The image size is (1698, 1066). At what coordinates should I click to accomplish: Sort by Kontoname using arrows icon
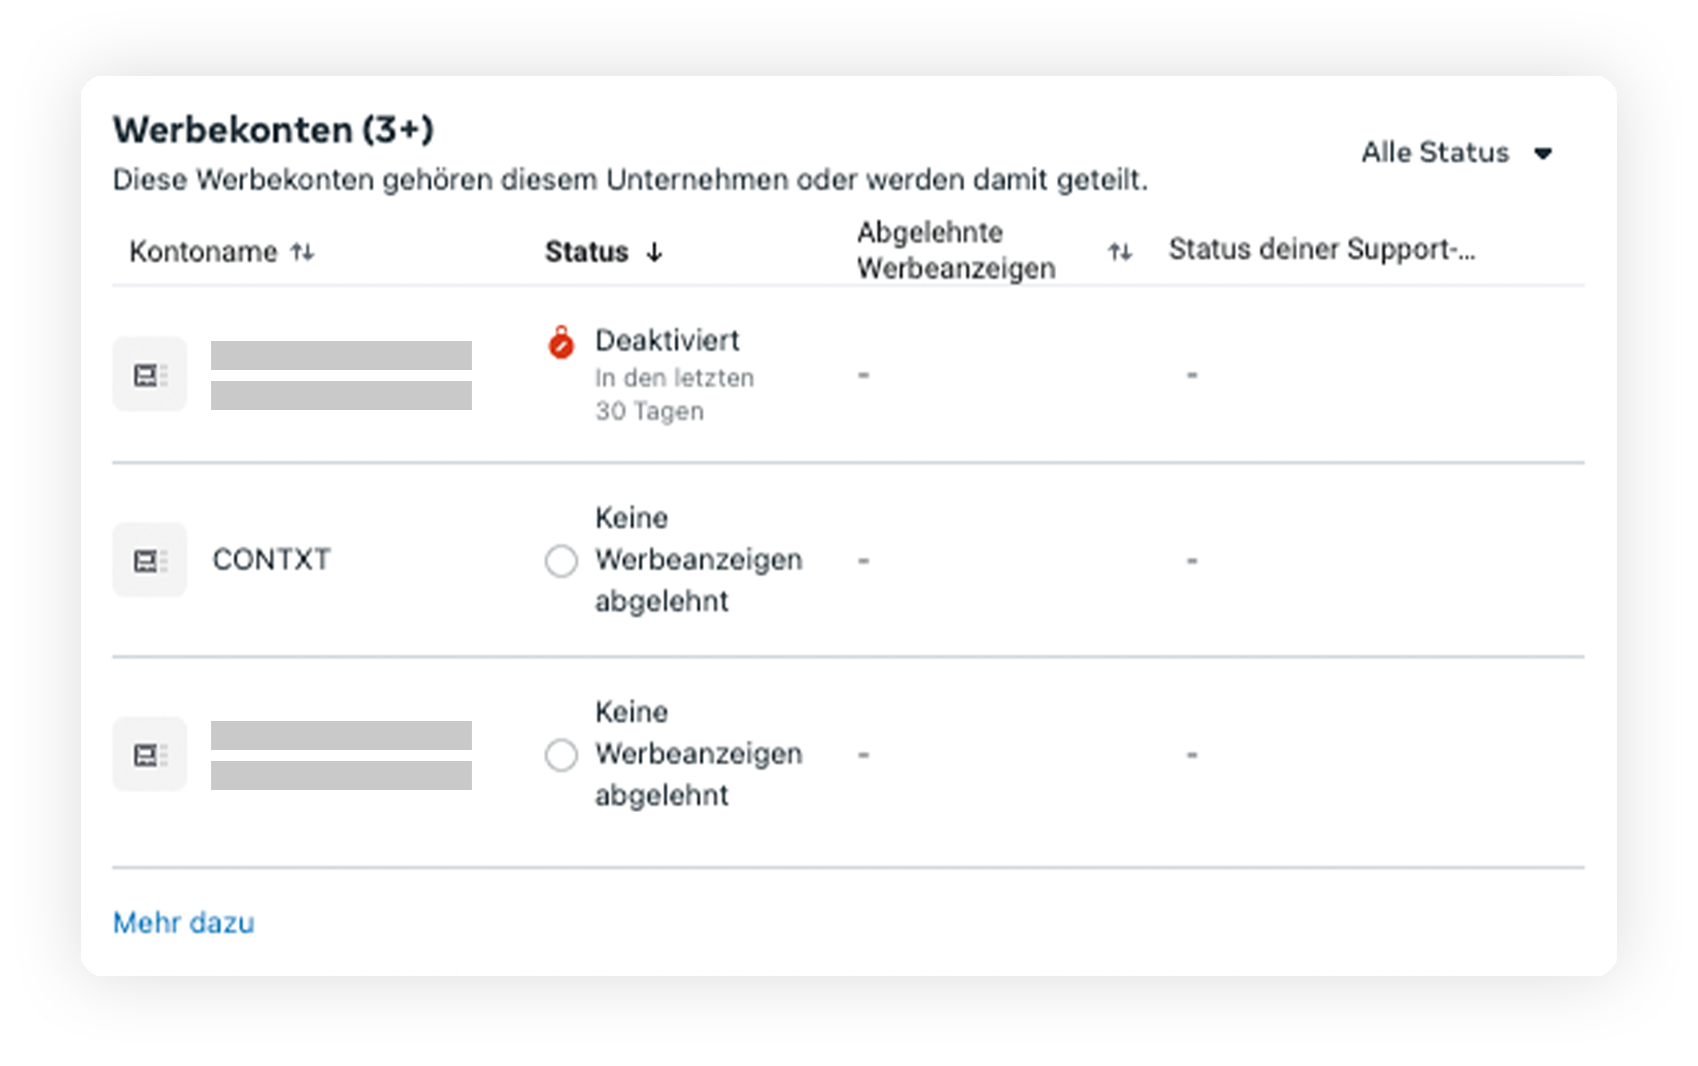(x=303, y=252)
